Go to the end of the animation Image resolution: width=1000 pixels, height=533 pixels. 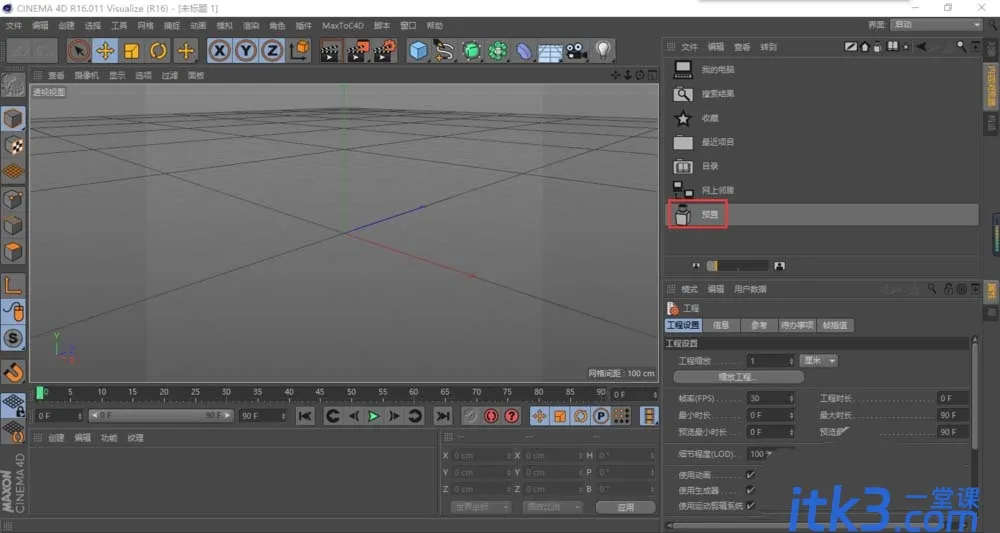443,416
